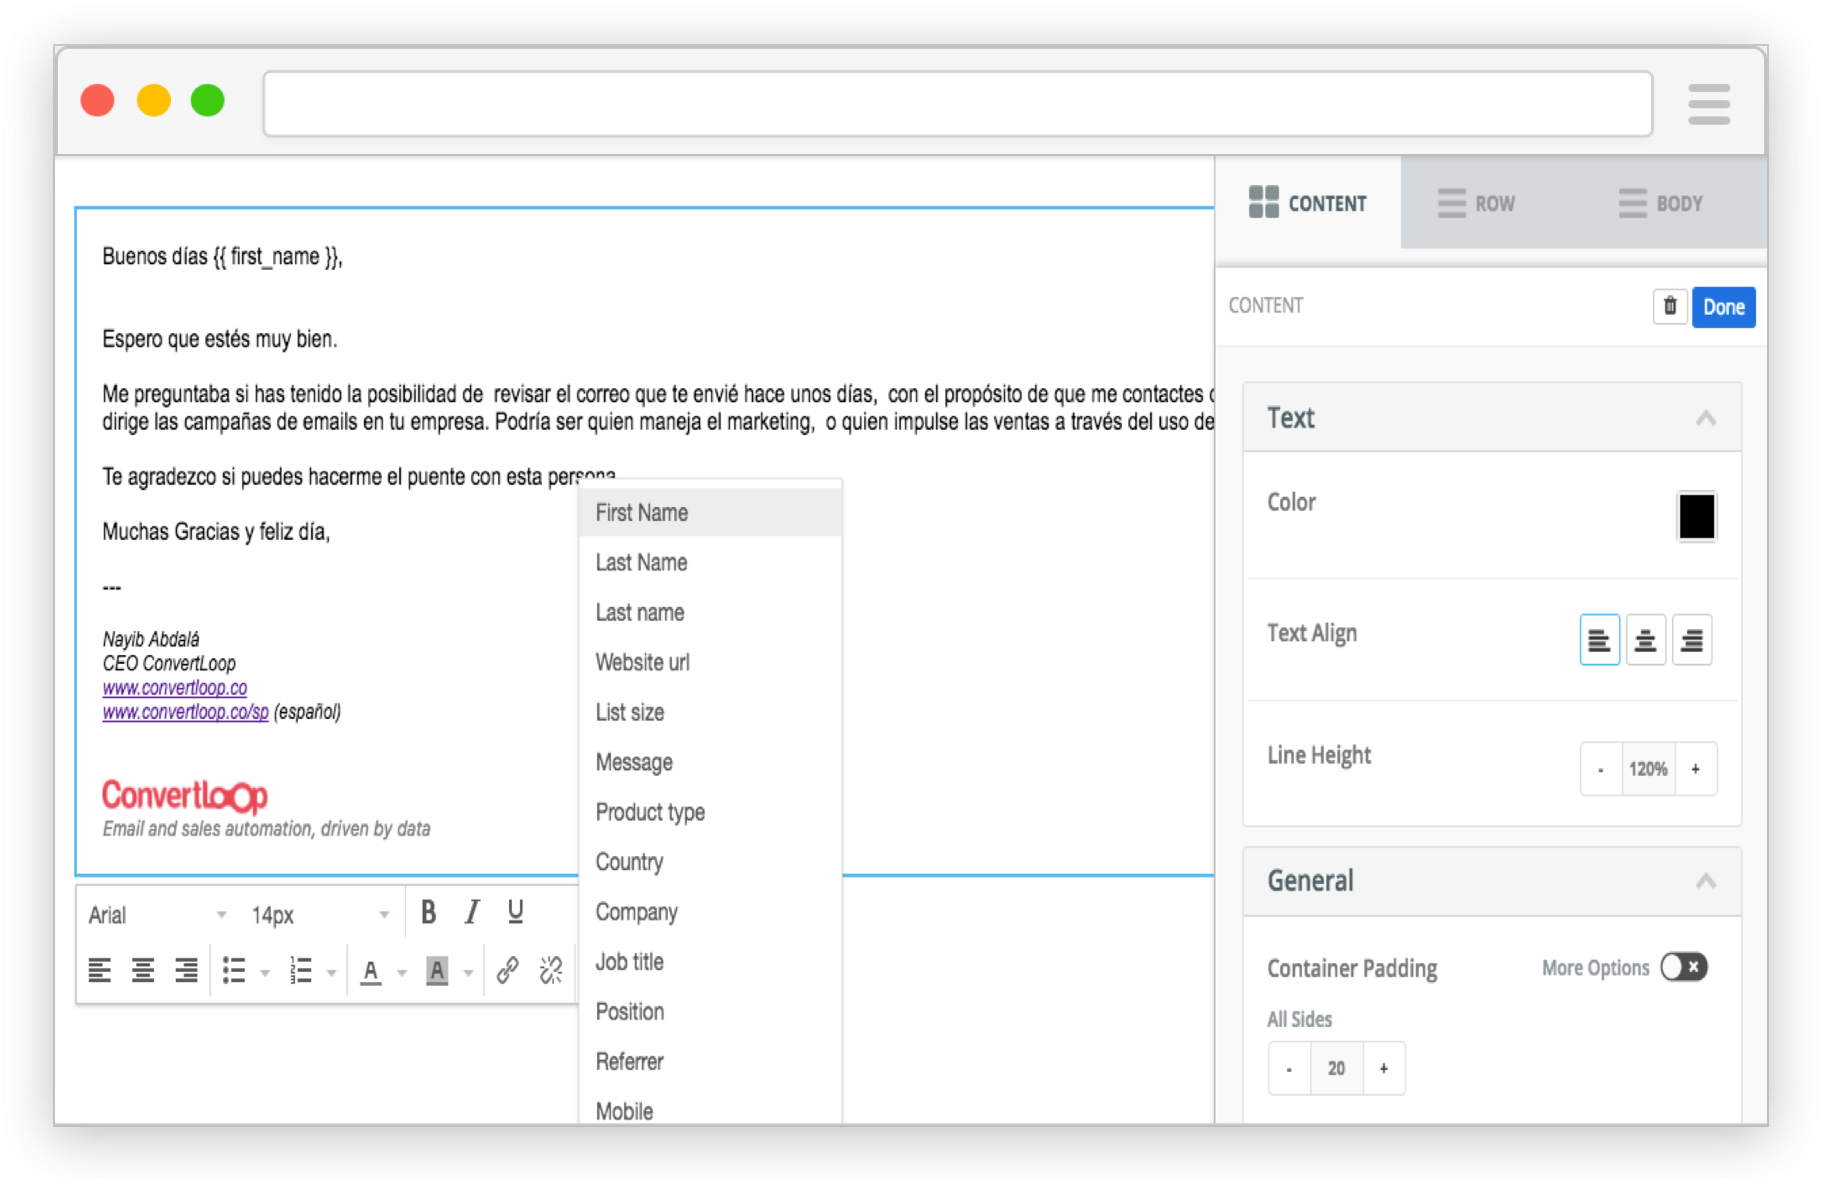Viewport: 1822px width, 1188px height.
Task: Toggle More Options switch
Action: [x=1683, y=967]
